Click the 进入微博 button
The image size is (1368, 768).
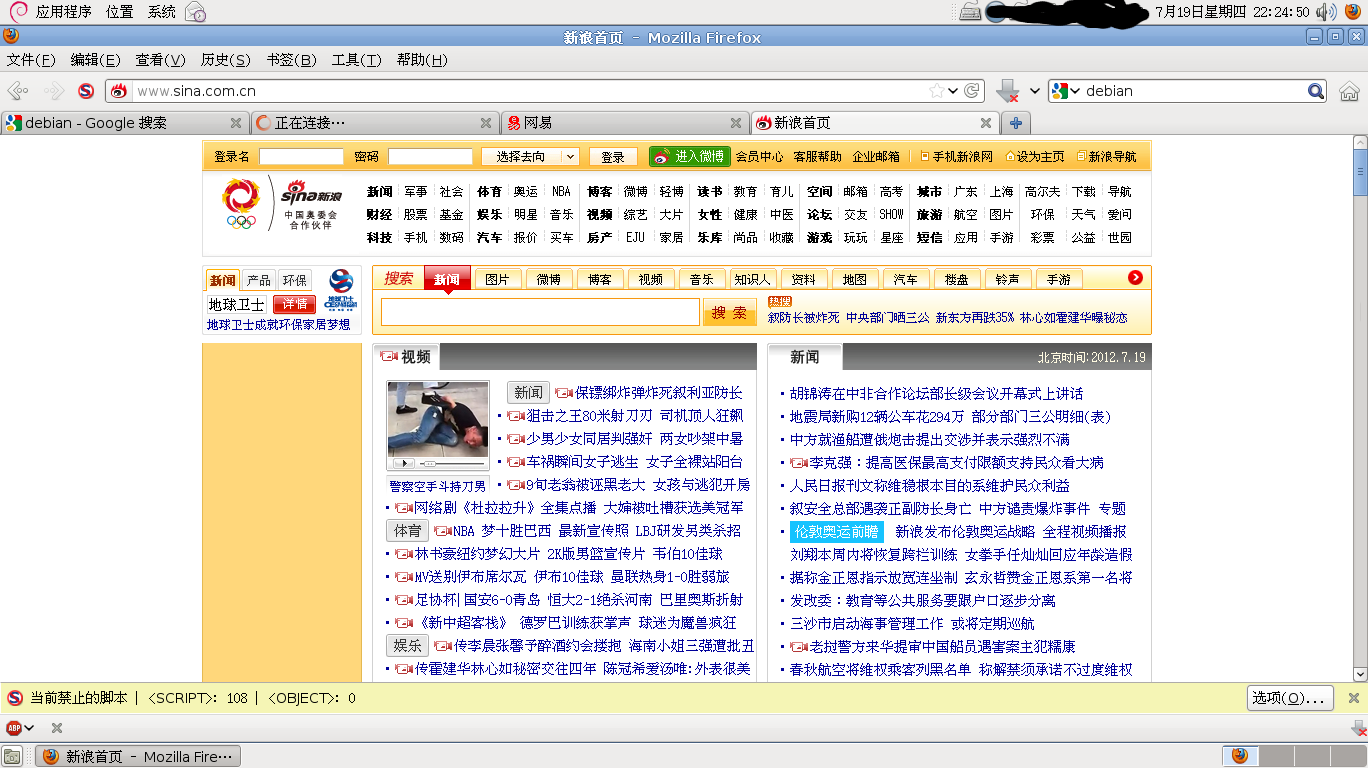point(690,157)
